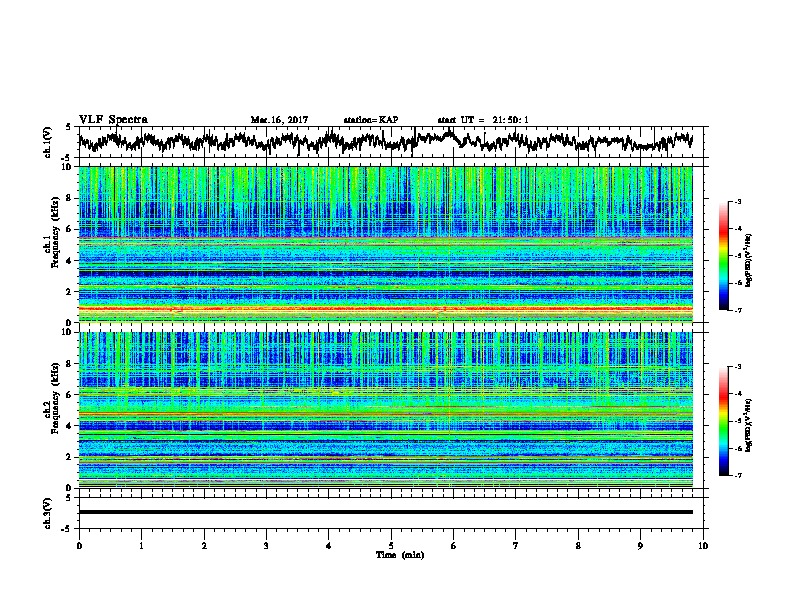The width and height of the screenshot is (792, 612).
Task: Click the "0" tick on the time axis
Action: pyautogui.click(x=79, y=546)
